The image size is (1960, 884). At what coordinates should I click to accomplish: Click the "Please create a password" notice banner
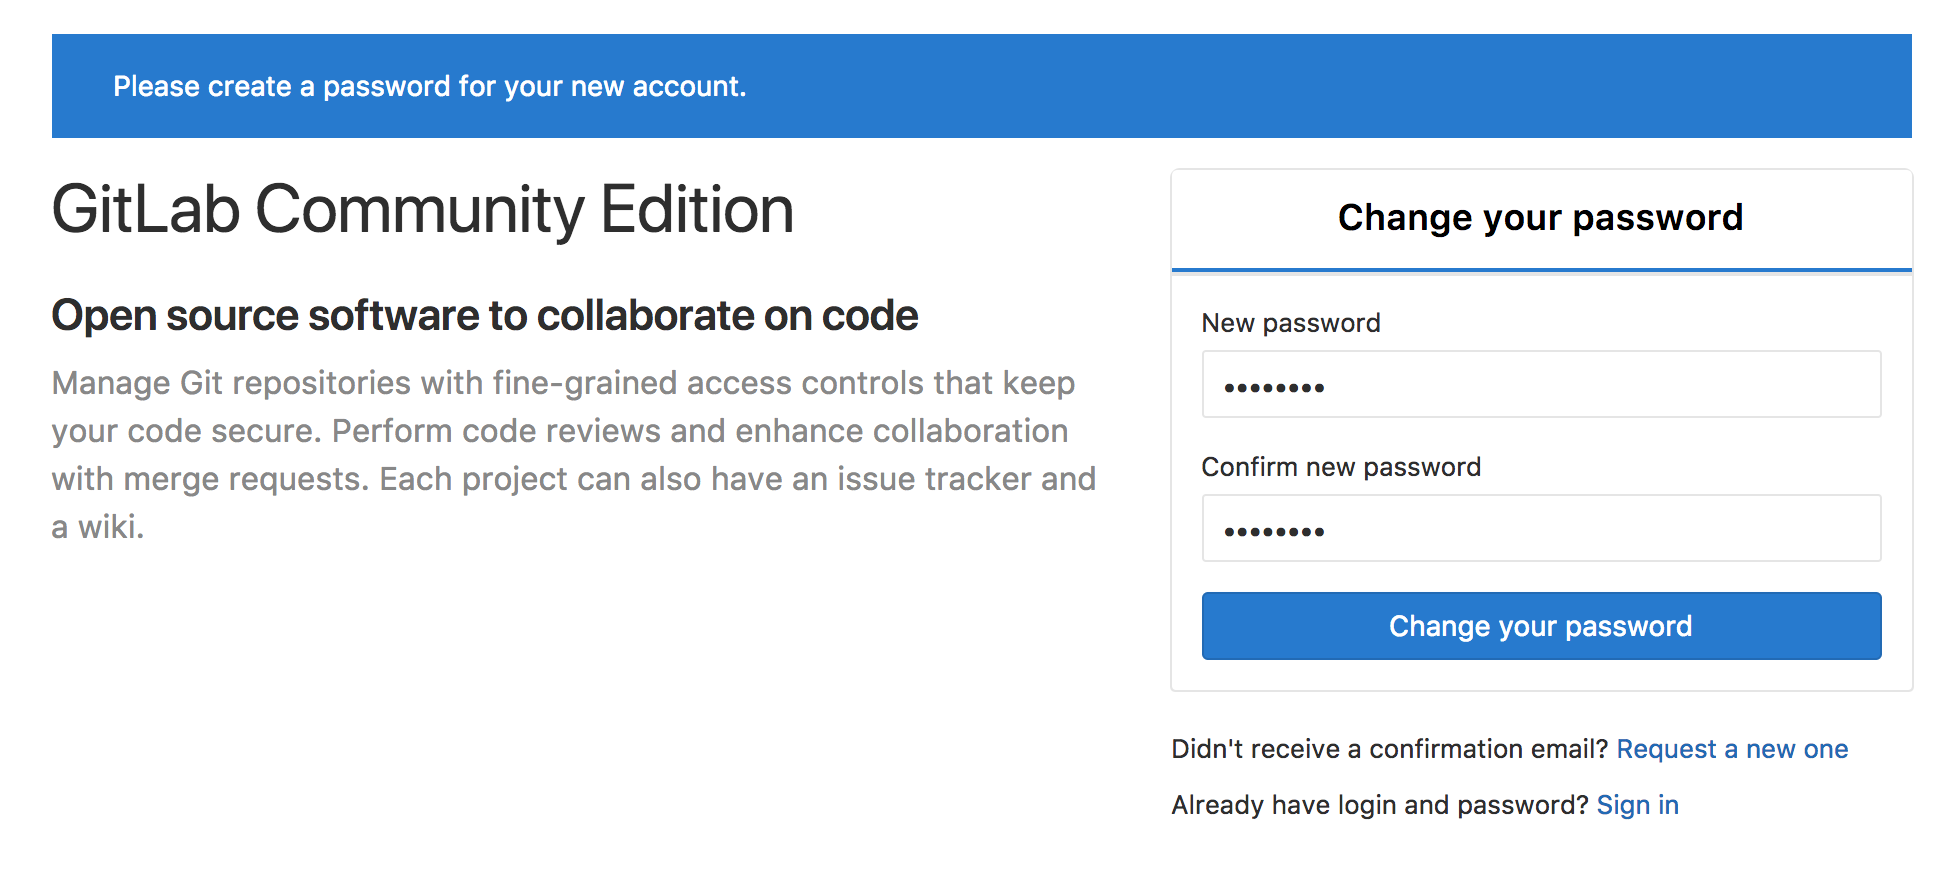tap(430, 87)
